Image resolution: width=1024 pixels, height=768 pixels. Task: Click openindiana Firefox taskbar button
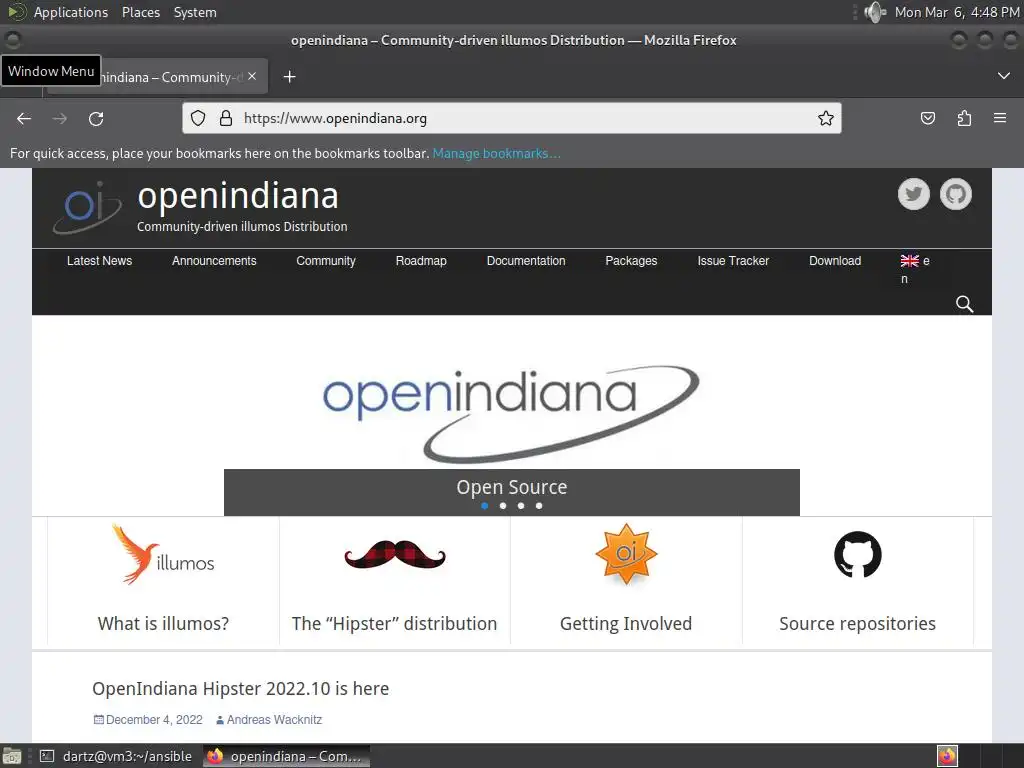coord(286,756)
